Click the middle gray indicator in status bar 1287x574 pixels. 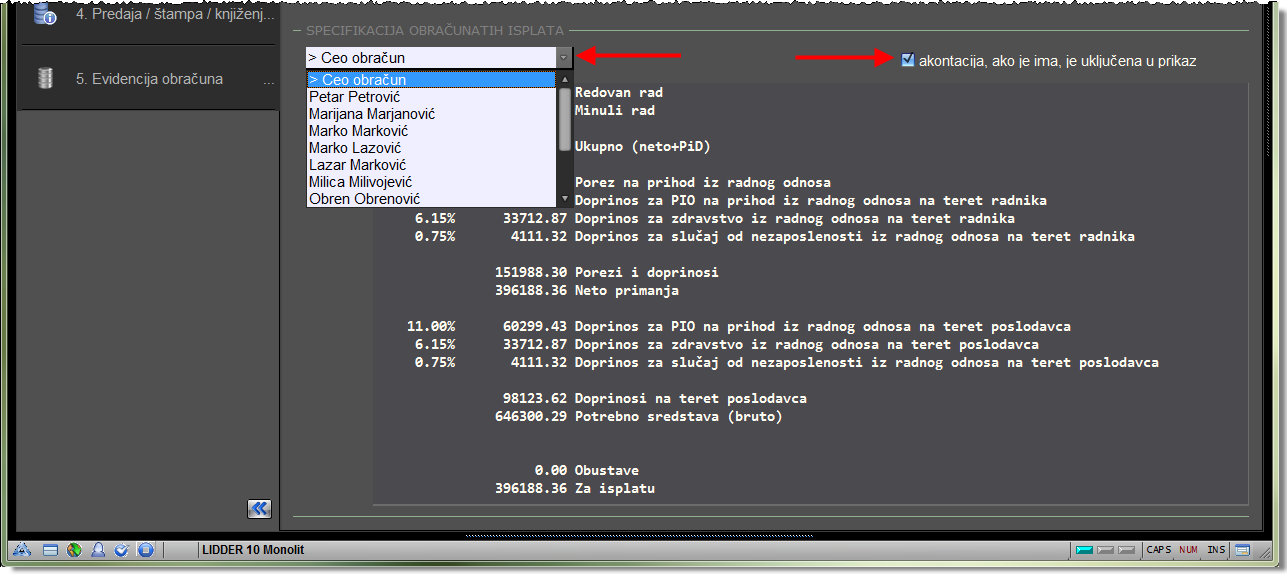[1105, 549]
